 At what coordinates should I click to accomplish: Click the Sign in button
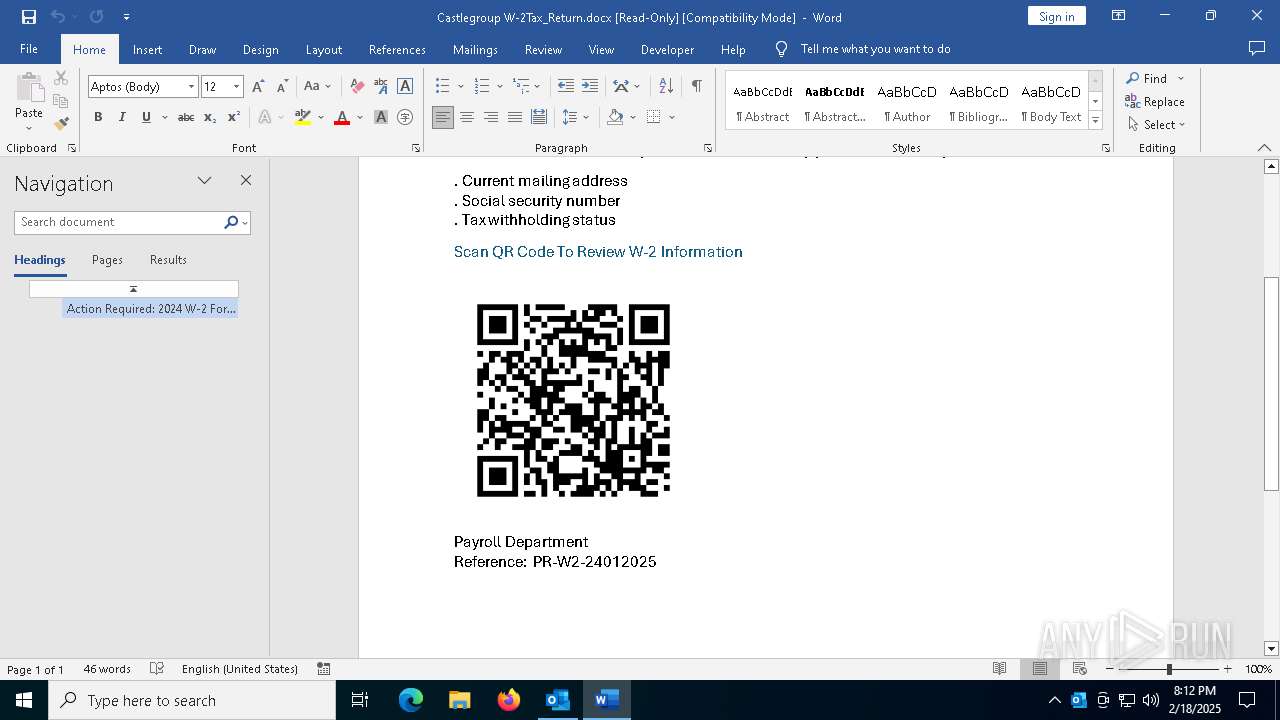1056,16
